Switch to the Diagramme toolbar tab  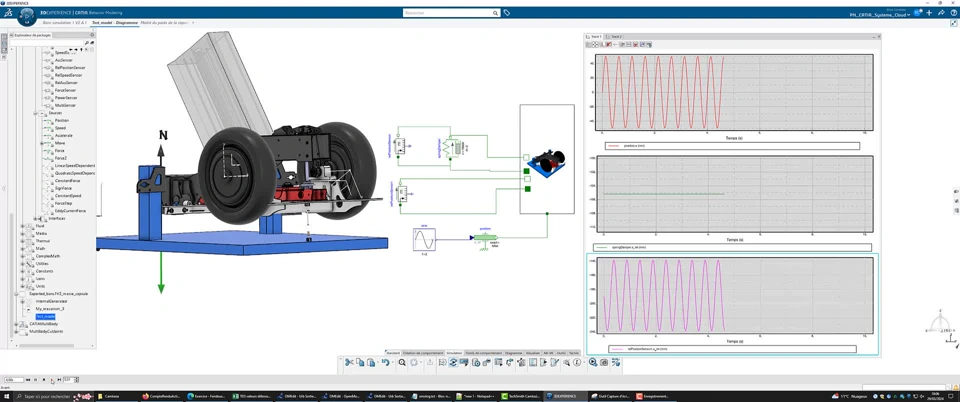513,353
